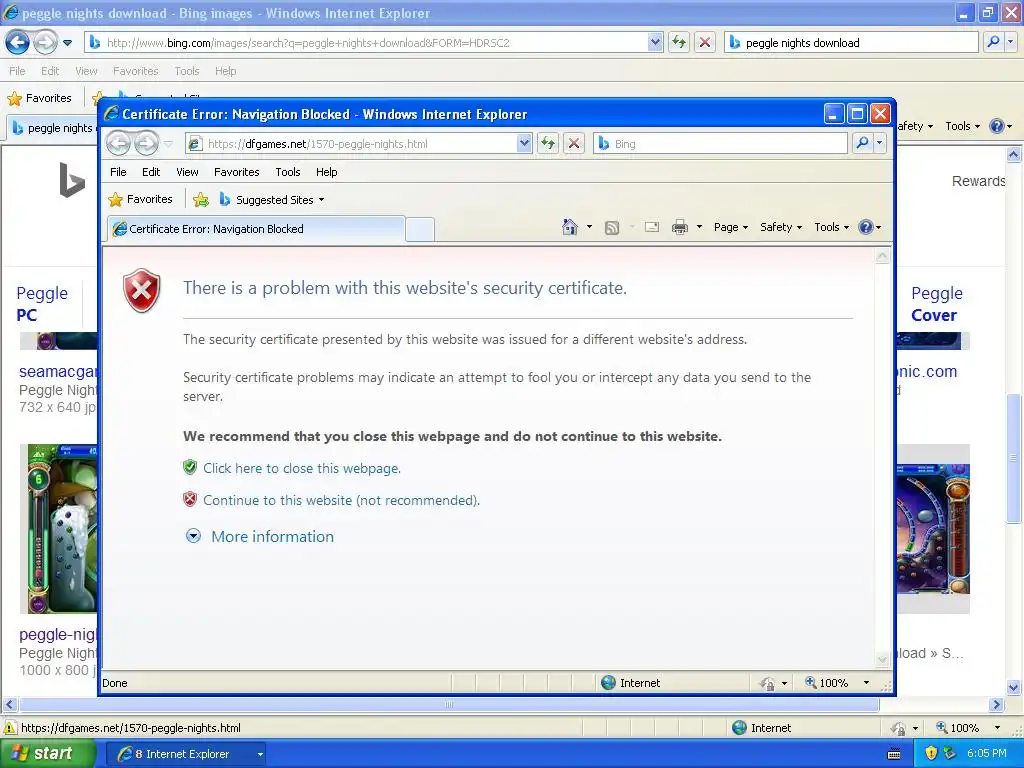
Task: Click the Refresh icon in the Bing images window
Action: pyautogui.click(x=679, y=42)
